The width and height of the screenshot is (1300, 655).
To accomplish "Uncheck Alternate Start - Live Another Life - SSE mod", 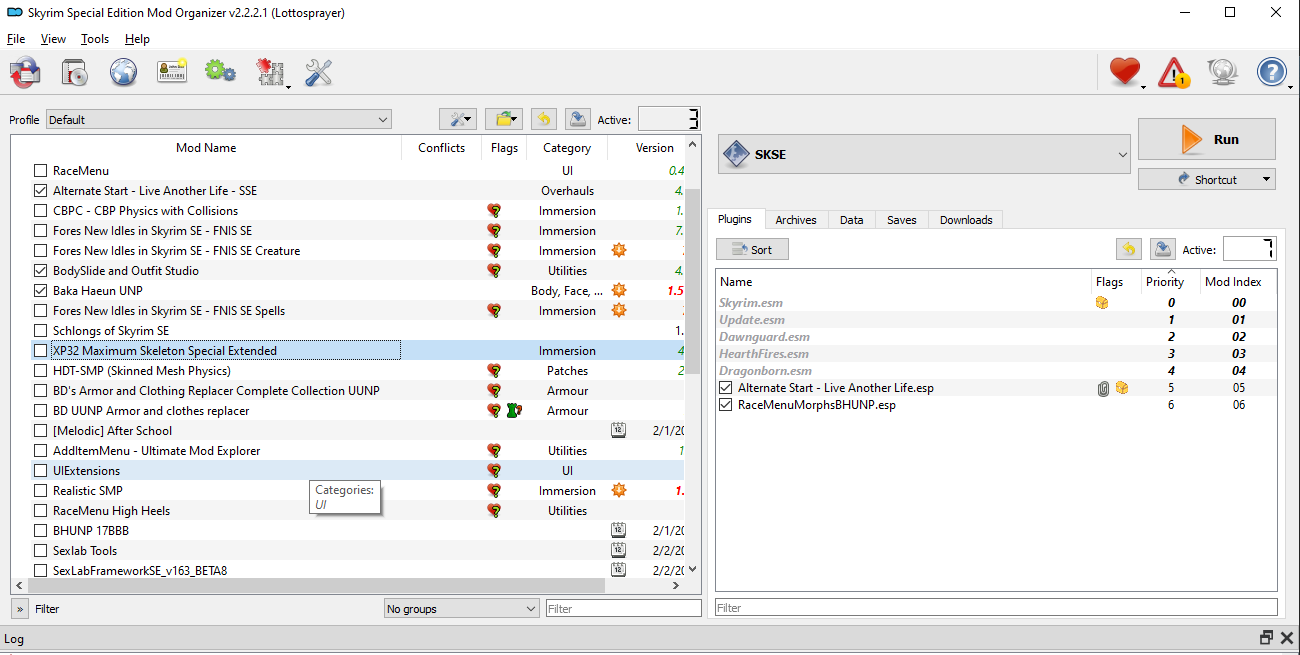I will [40, 191].
